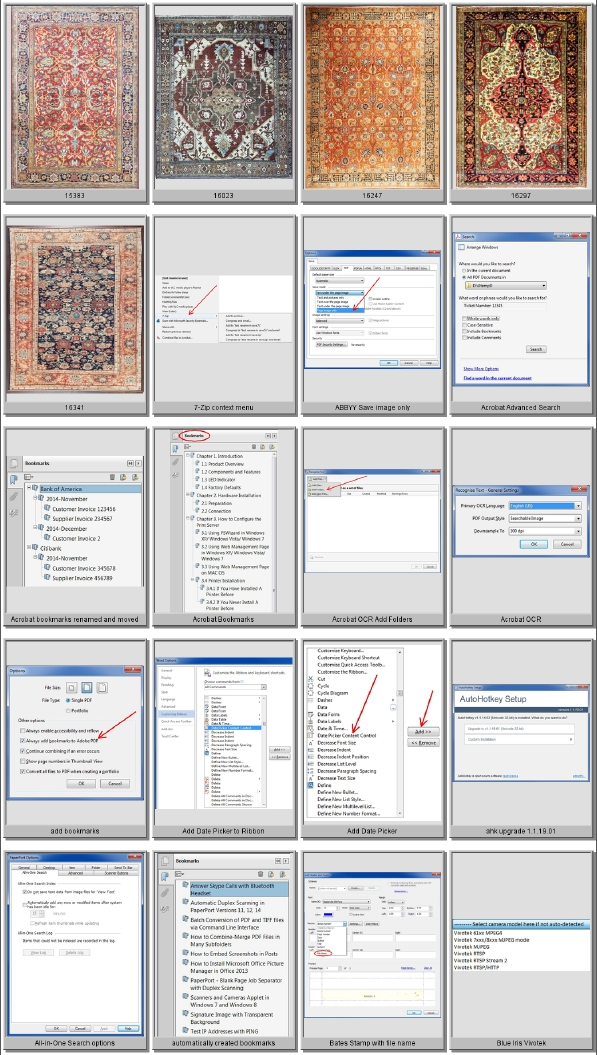This screenshot has height=1055, width=597.
Task: Click the 'Blue Iris Vivotek' caption text
Action: tap(521, 1043)
